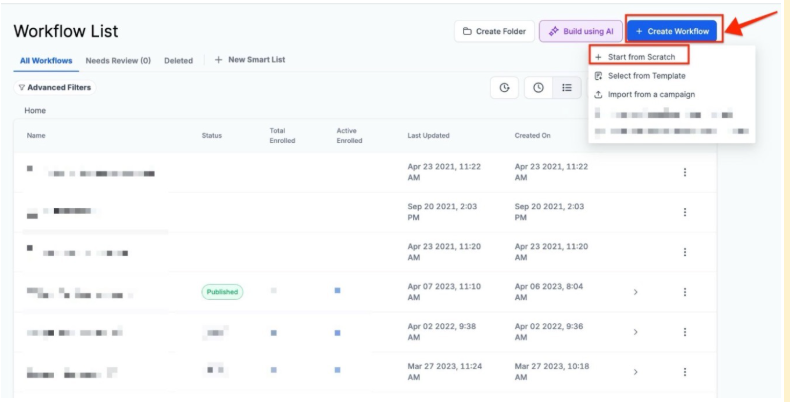Click the Create Workflow button
Viewport: 790px width, 402px height.
pyautogui.click(x=672, y=31)
